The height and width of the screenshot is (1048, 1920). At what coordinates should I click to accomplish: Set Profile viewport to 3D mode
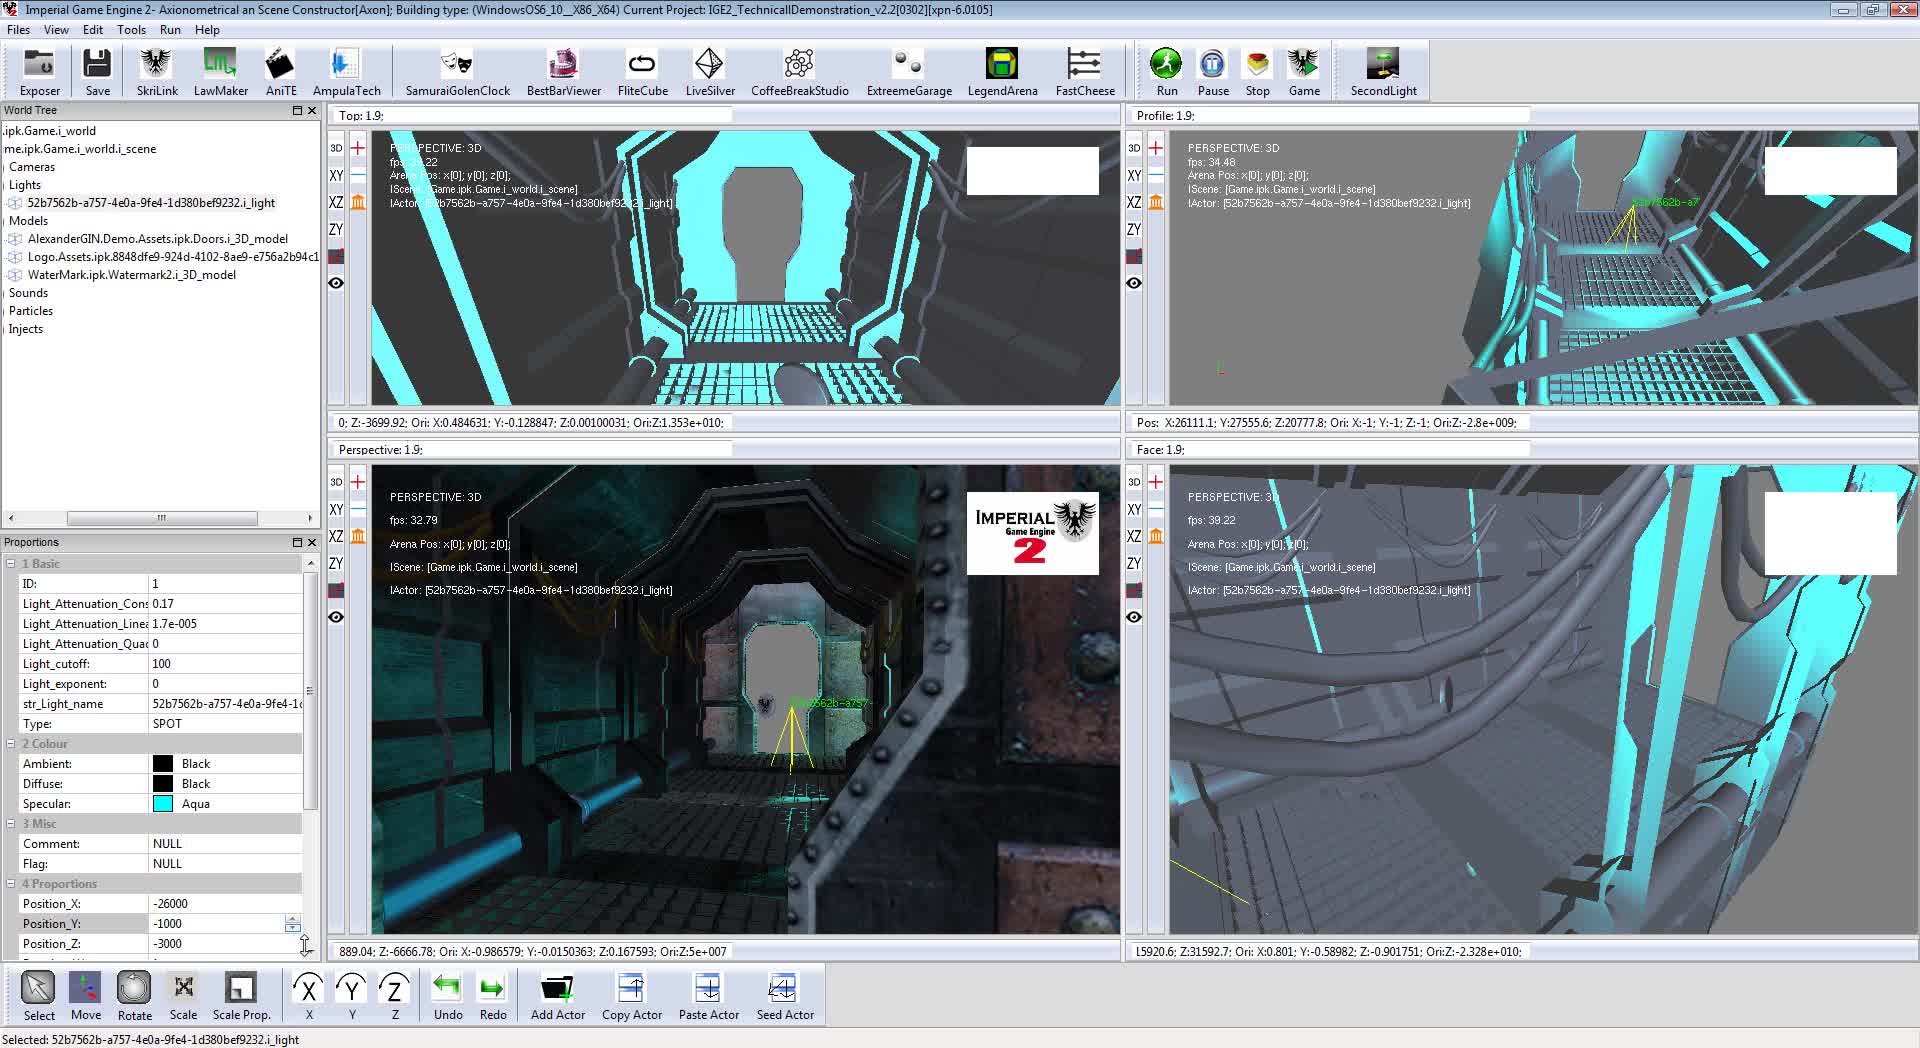1134,148
